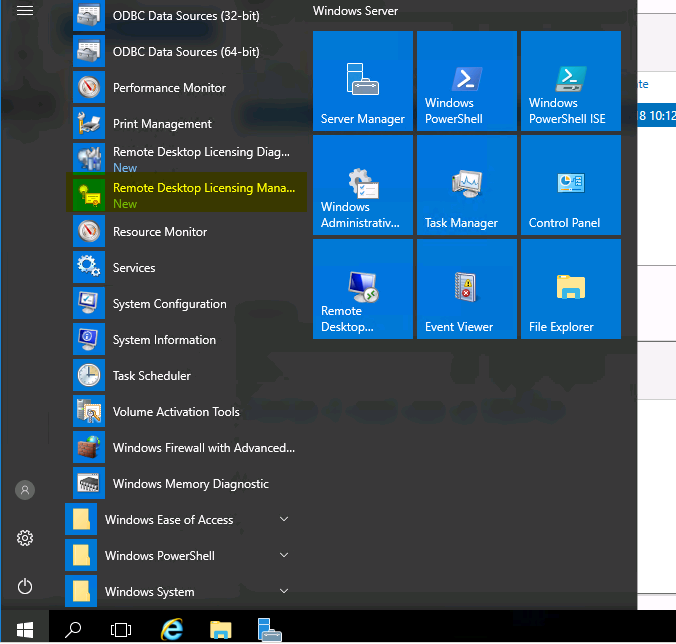Open taskbar Search magnifier
Viewport: 676px width, 644px height.
pos(73,630)
